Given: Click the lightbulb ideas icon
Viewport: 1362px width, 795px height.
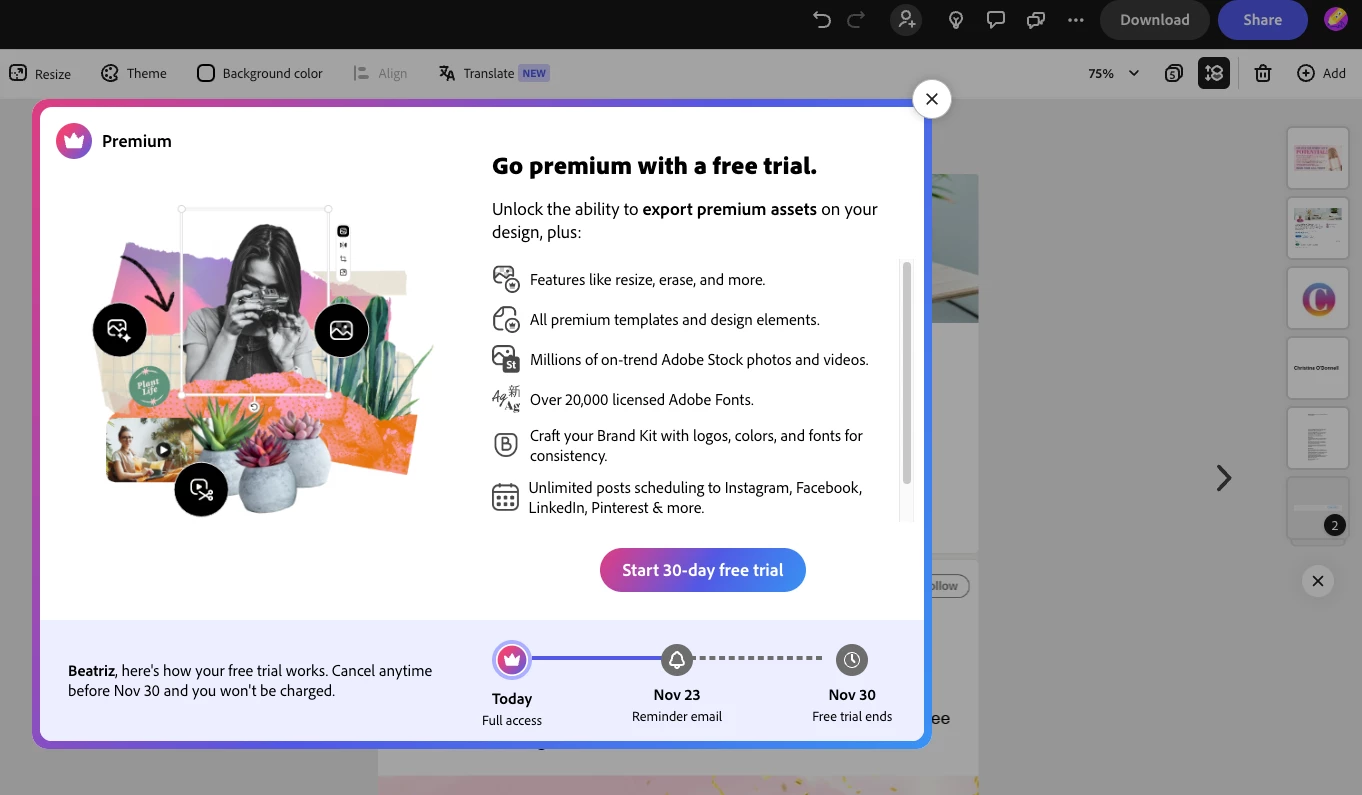Looking at the screenshot, I should coord(956,19).
